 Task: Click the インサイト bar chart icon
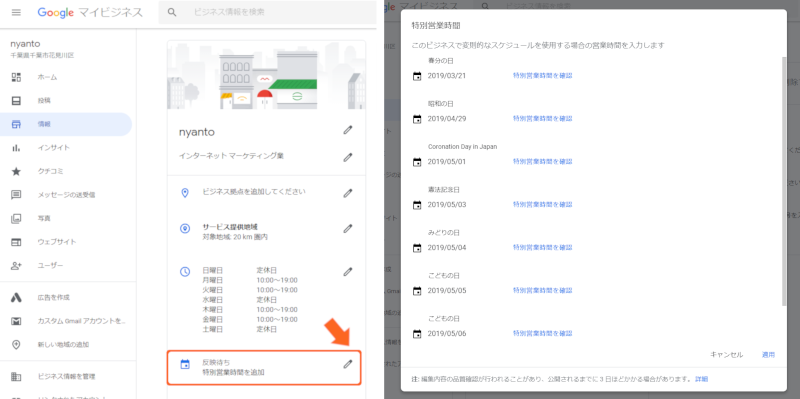coord(16,147)
